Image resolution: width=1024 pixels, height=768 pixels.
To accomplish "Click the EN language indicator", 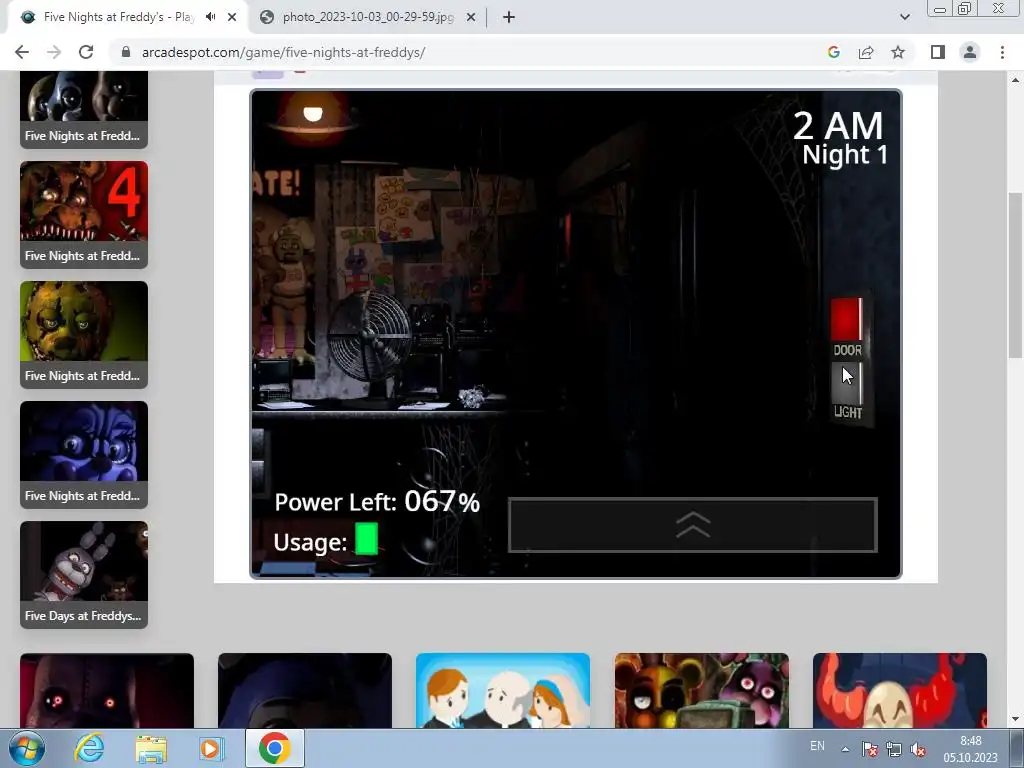I will 817,745.
